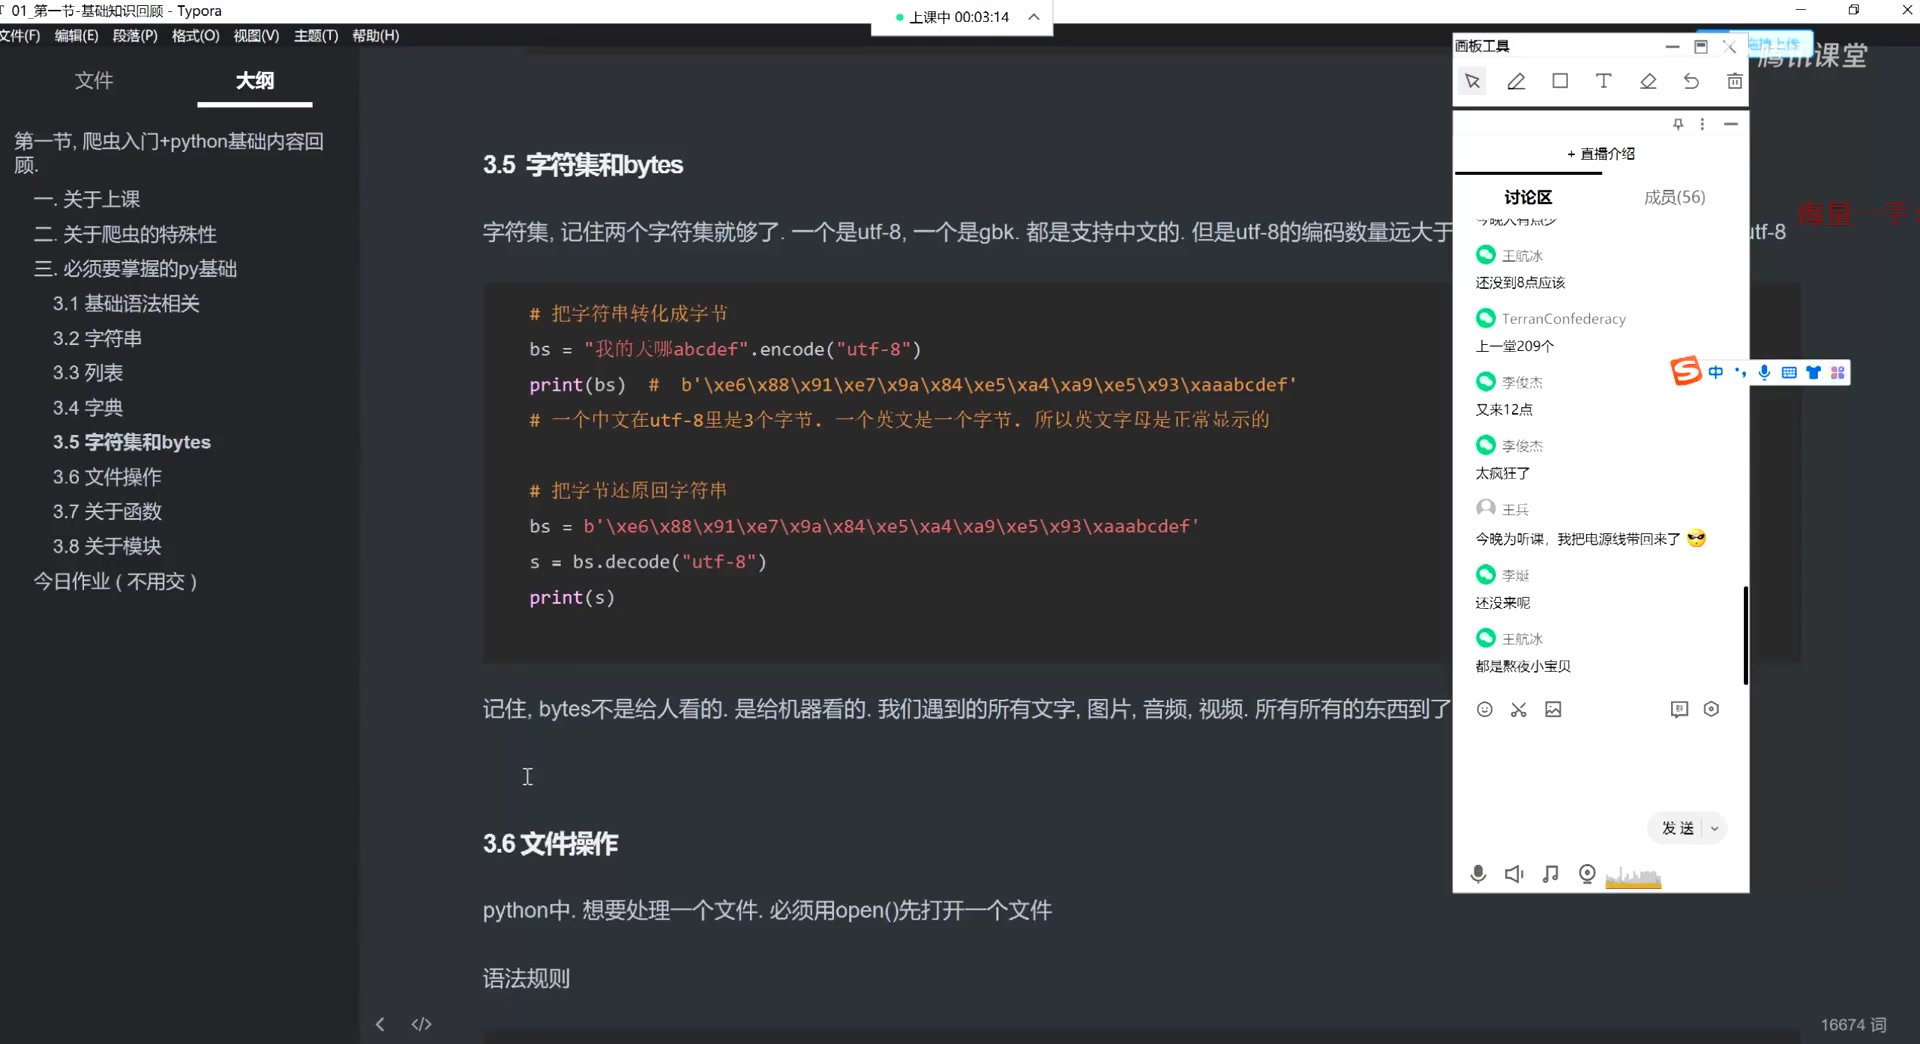Click the Sogou voice input microphone
The width and height of the screenshot is (1920, 1044).
tap(1764, 372)
